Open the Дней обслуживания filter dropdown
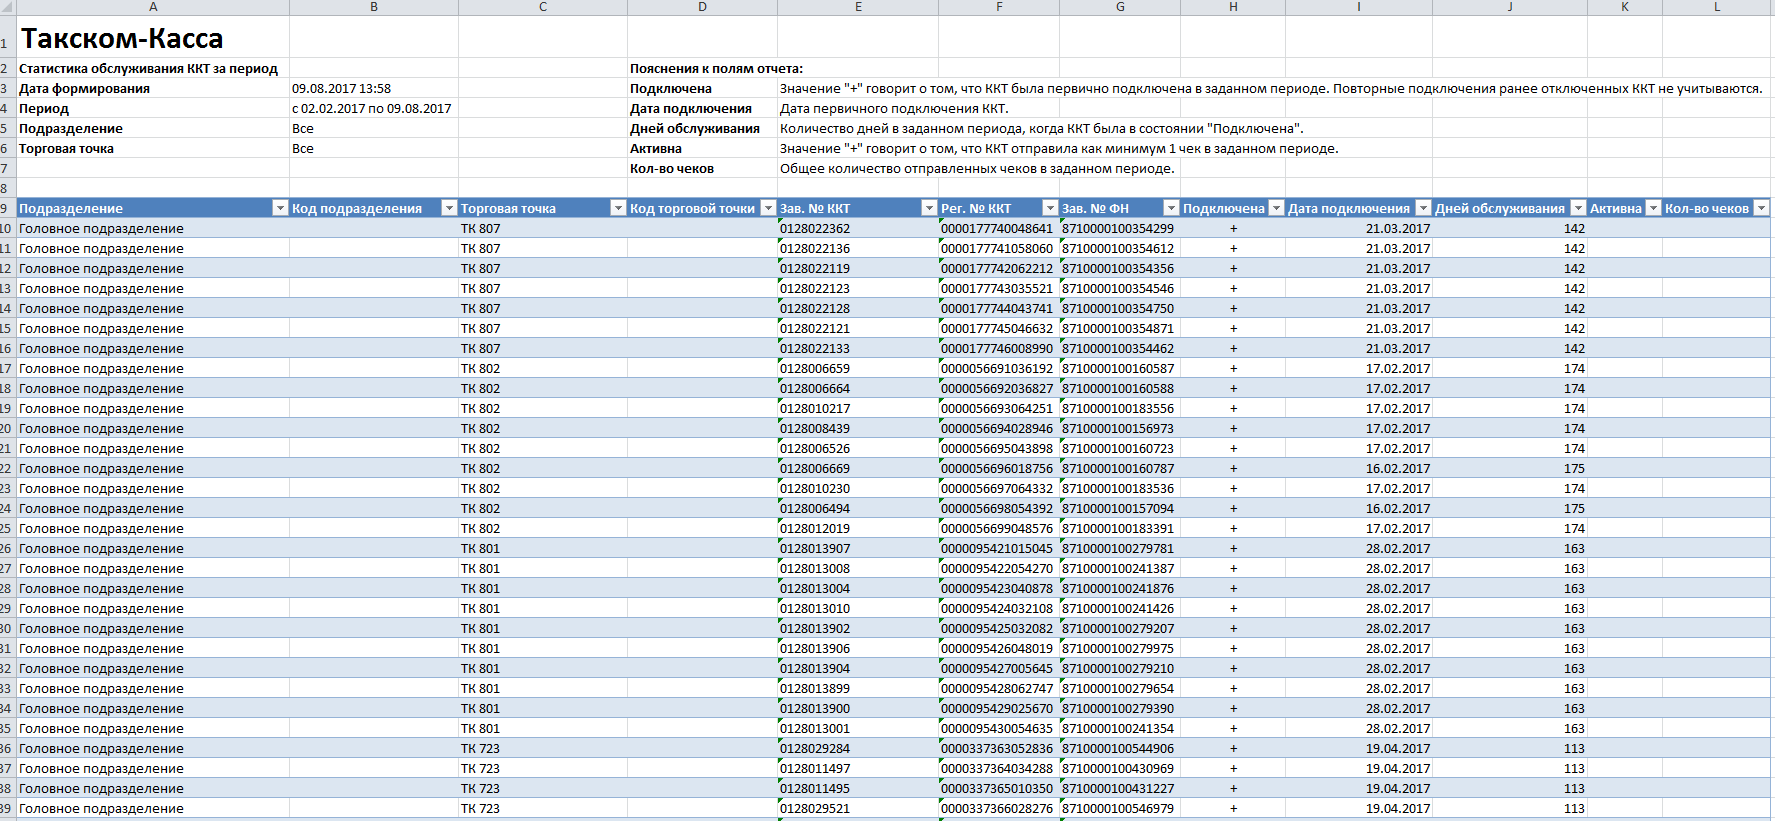The width and height of the screenshot is (1775, 821). (x=1578, y=208)
